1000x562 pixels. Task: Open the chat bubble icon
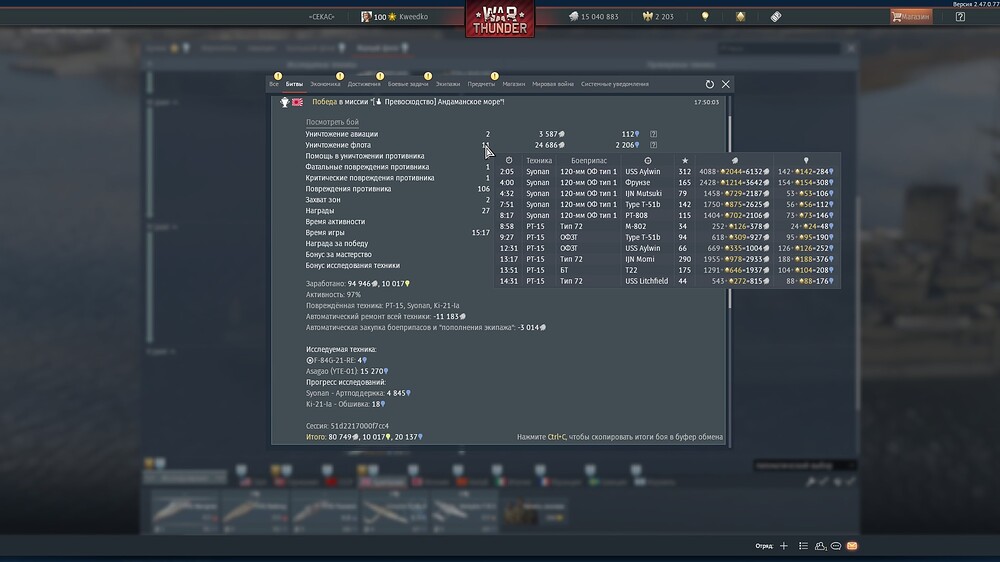point(835,546)
